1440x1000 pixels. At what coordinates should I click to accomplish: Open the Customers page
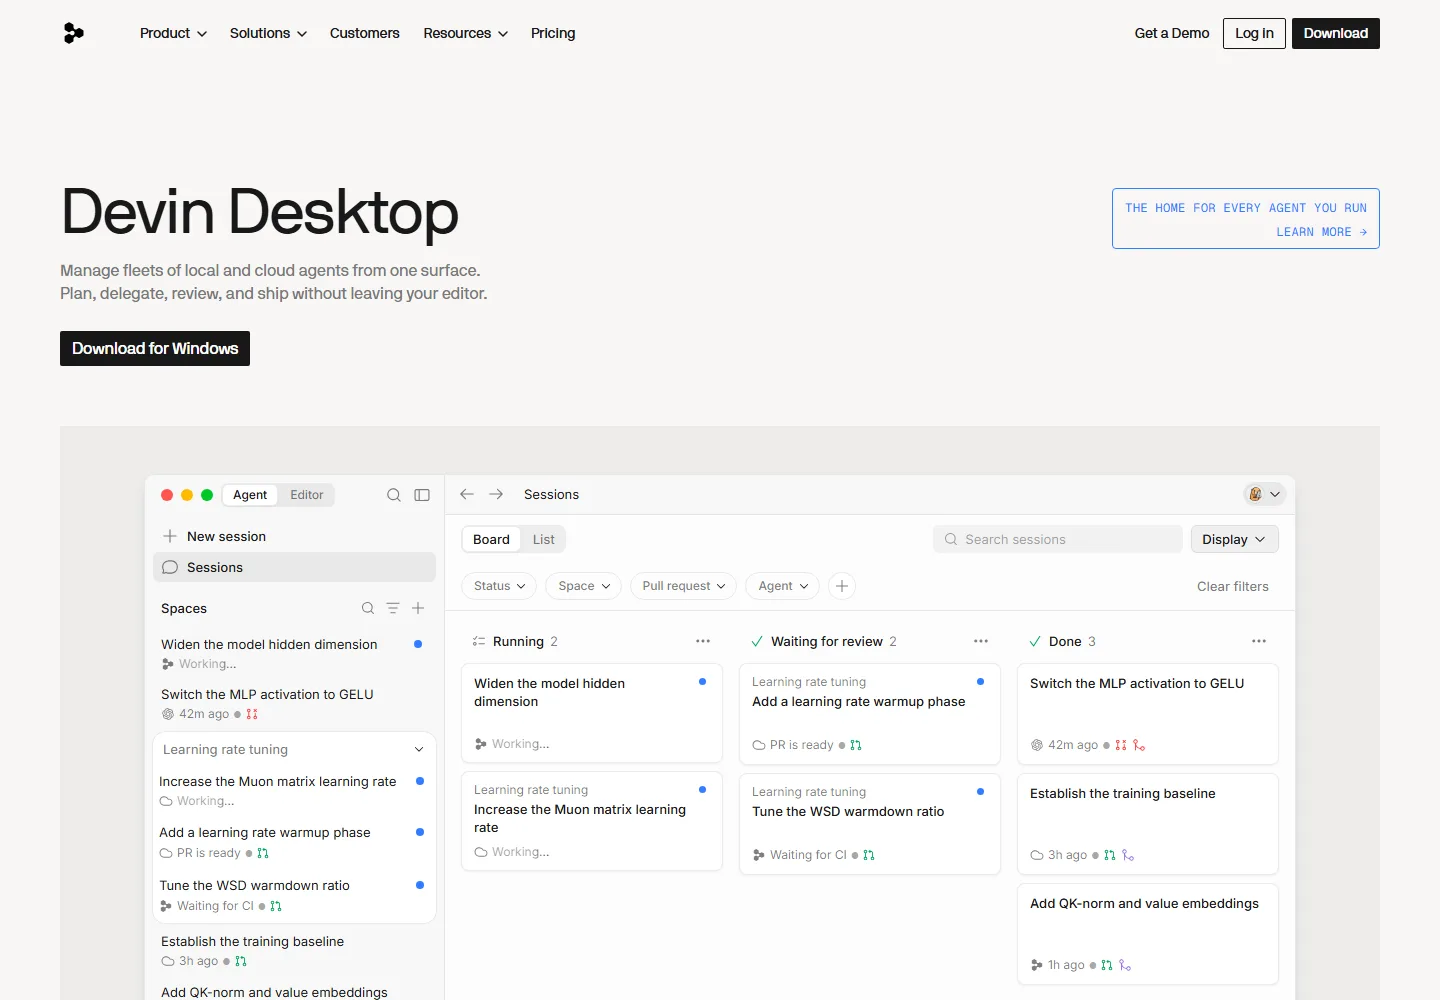point(364,33)
